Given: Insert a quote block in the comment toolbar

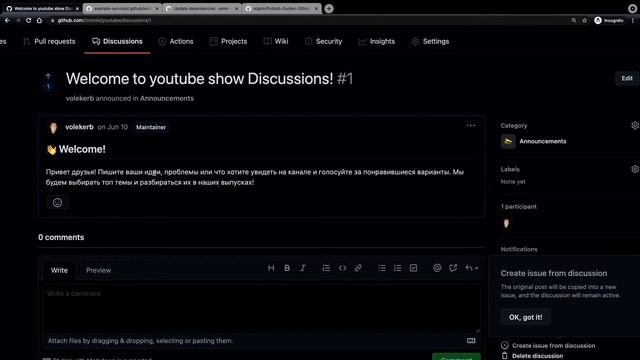Looking at the screenshot, I should (326, 268).
